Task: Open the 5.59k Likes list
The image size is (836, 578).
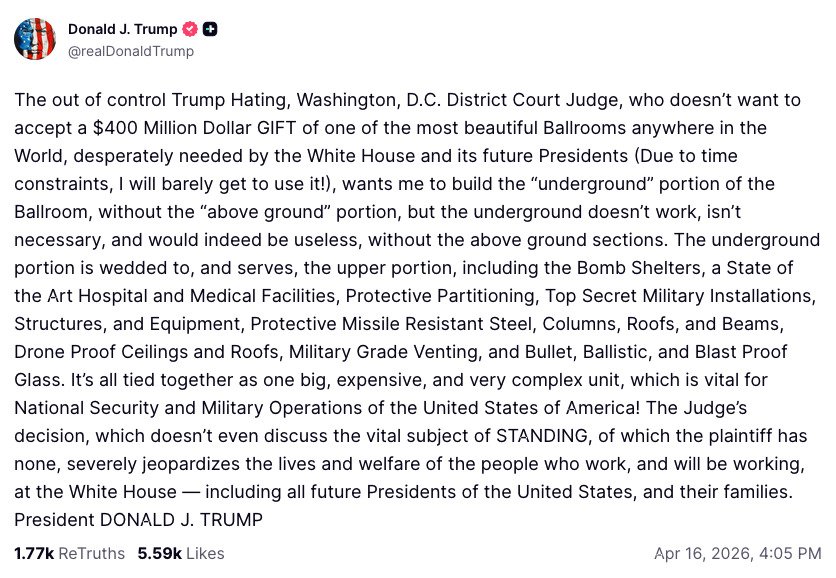Action: pyautogui.click(x=181, y=553)
